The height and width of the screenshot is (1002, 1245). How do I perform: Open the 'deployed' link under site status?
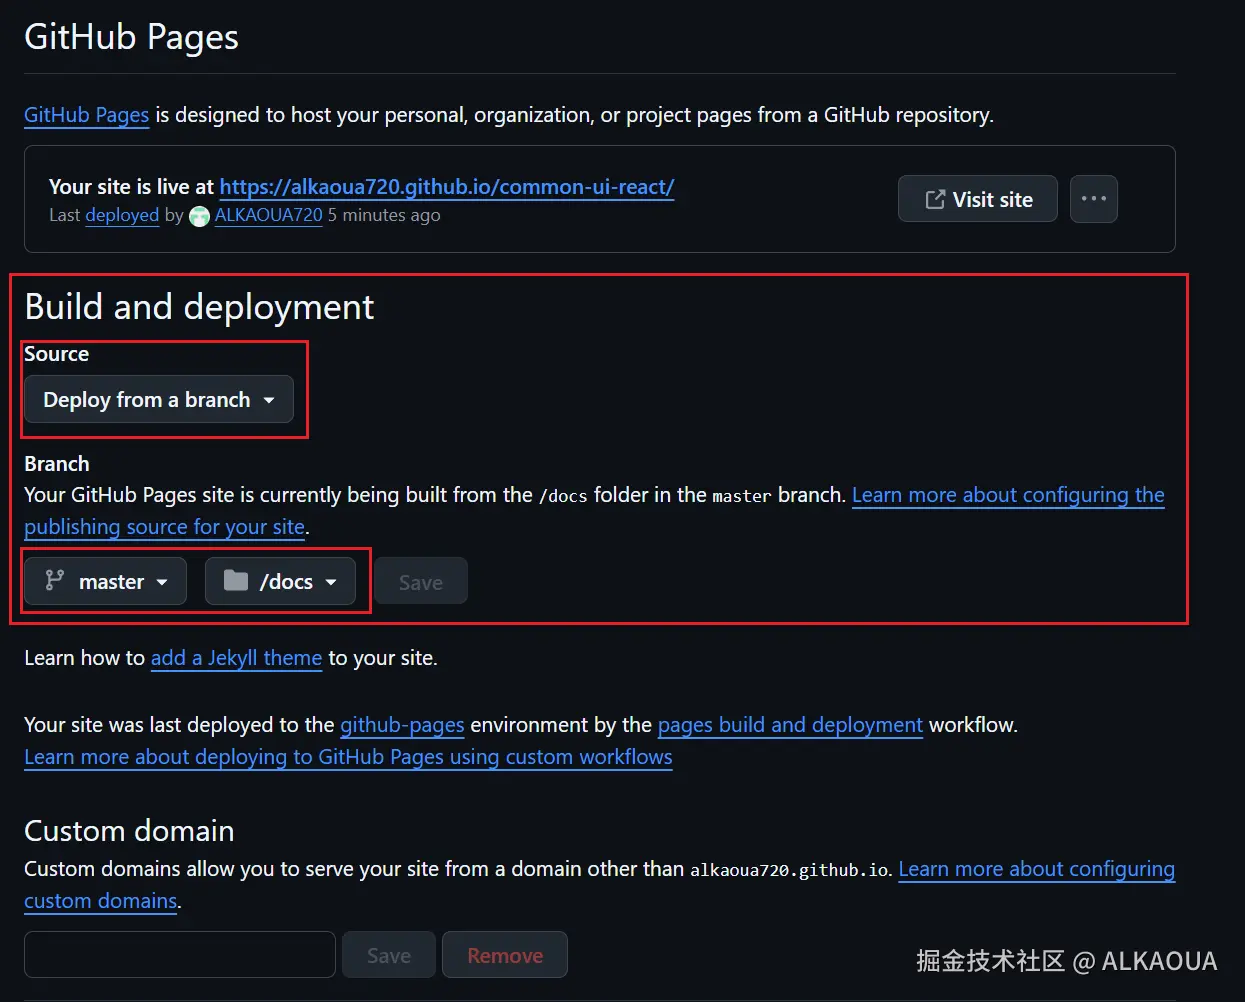point(122,215)
